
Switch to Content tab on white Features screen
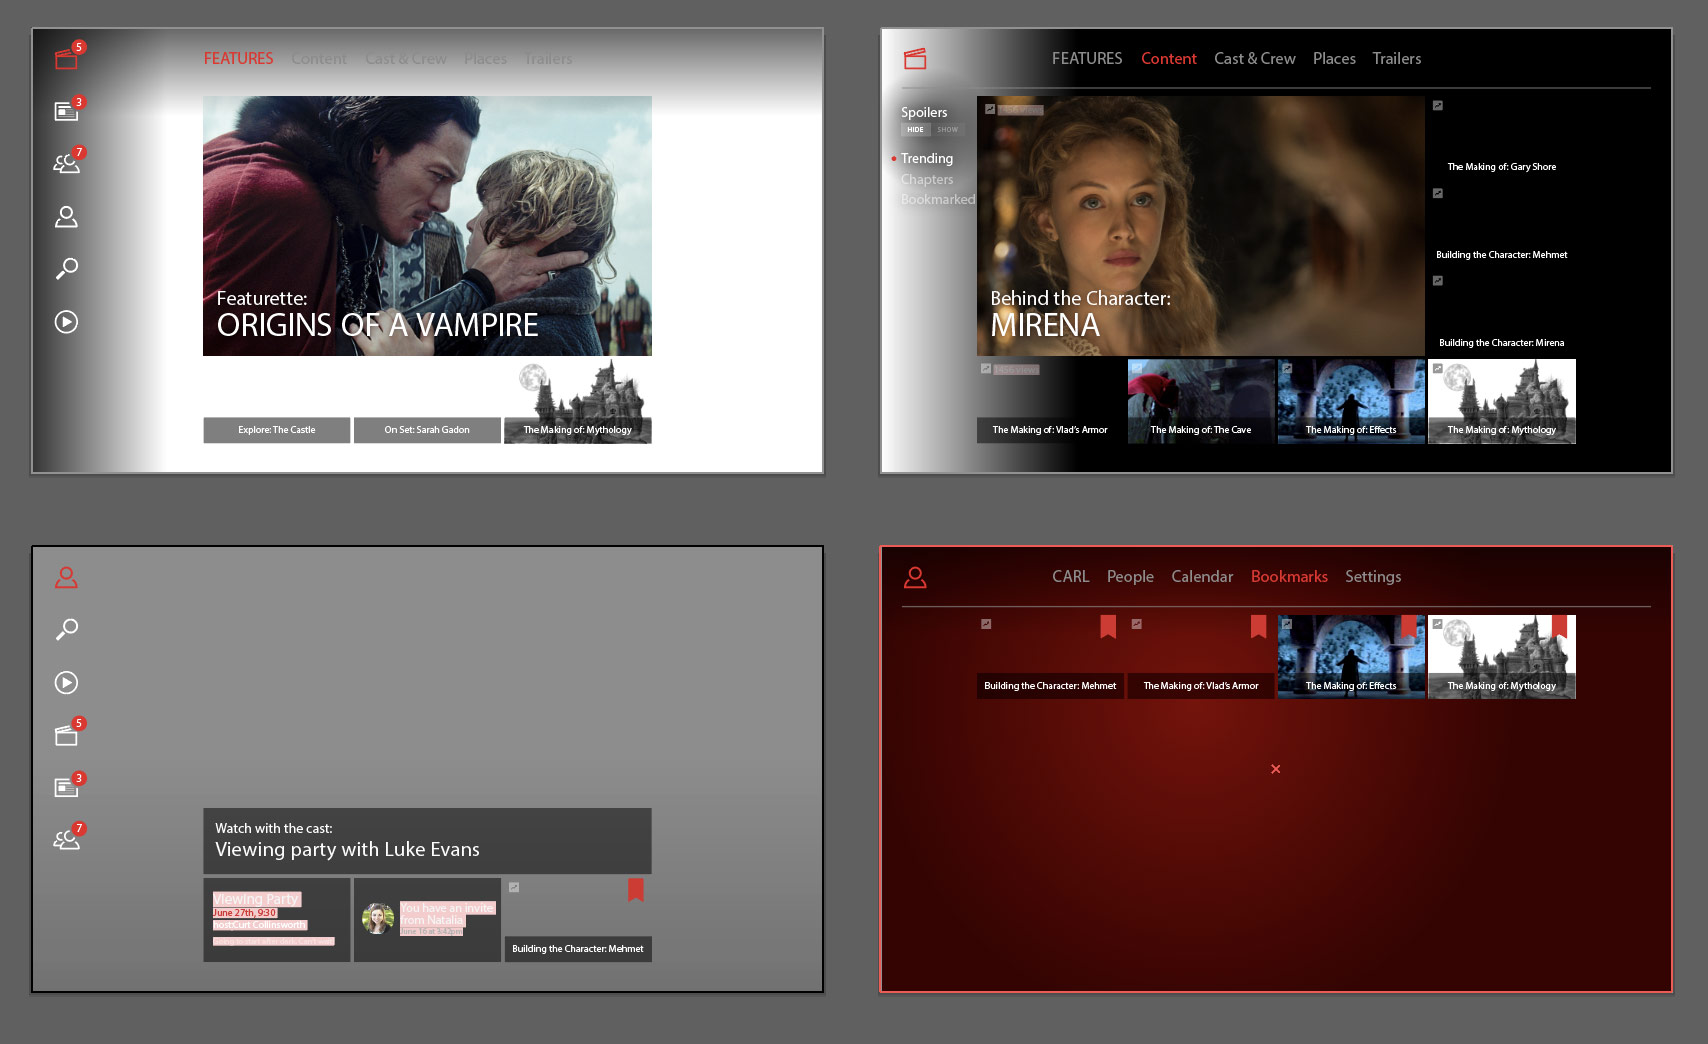click(x=319, y=59)
